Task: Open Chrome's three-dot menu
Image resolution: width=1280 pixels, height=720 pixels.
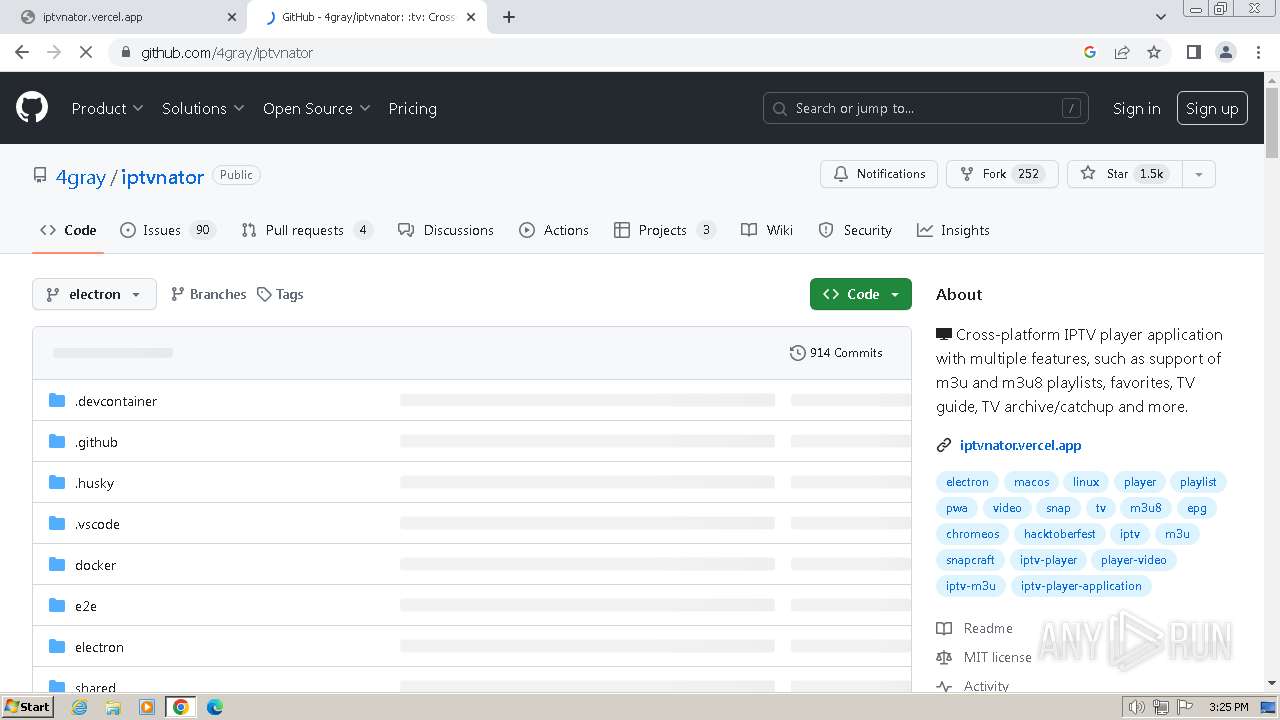Action: [x=1257, y=52]
